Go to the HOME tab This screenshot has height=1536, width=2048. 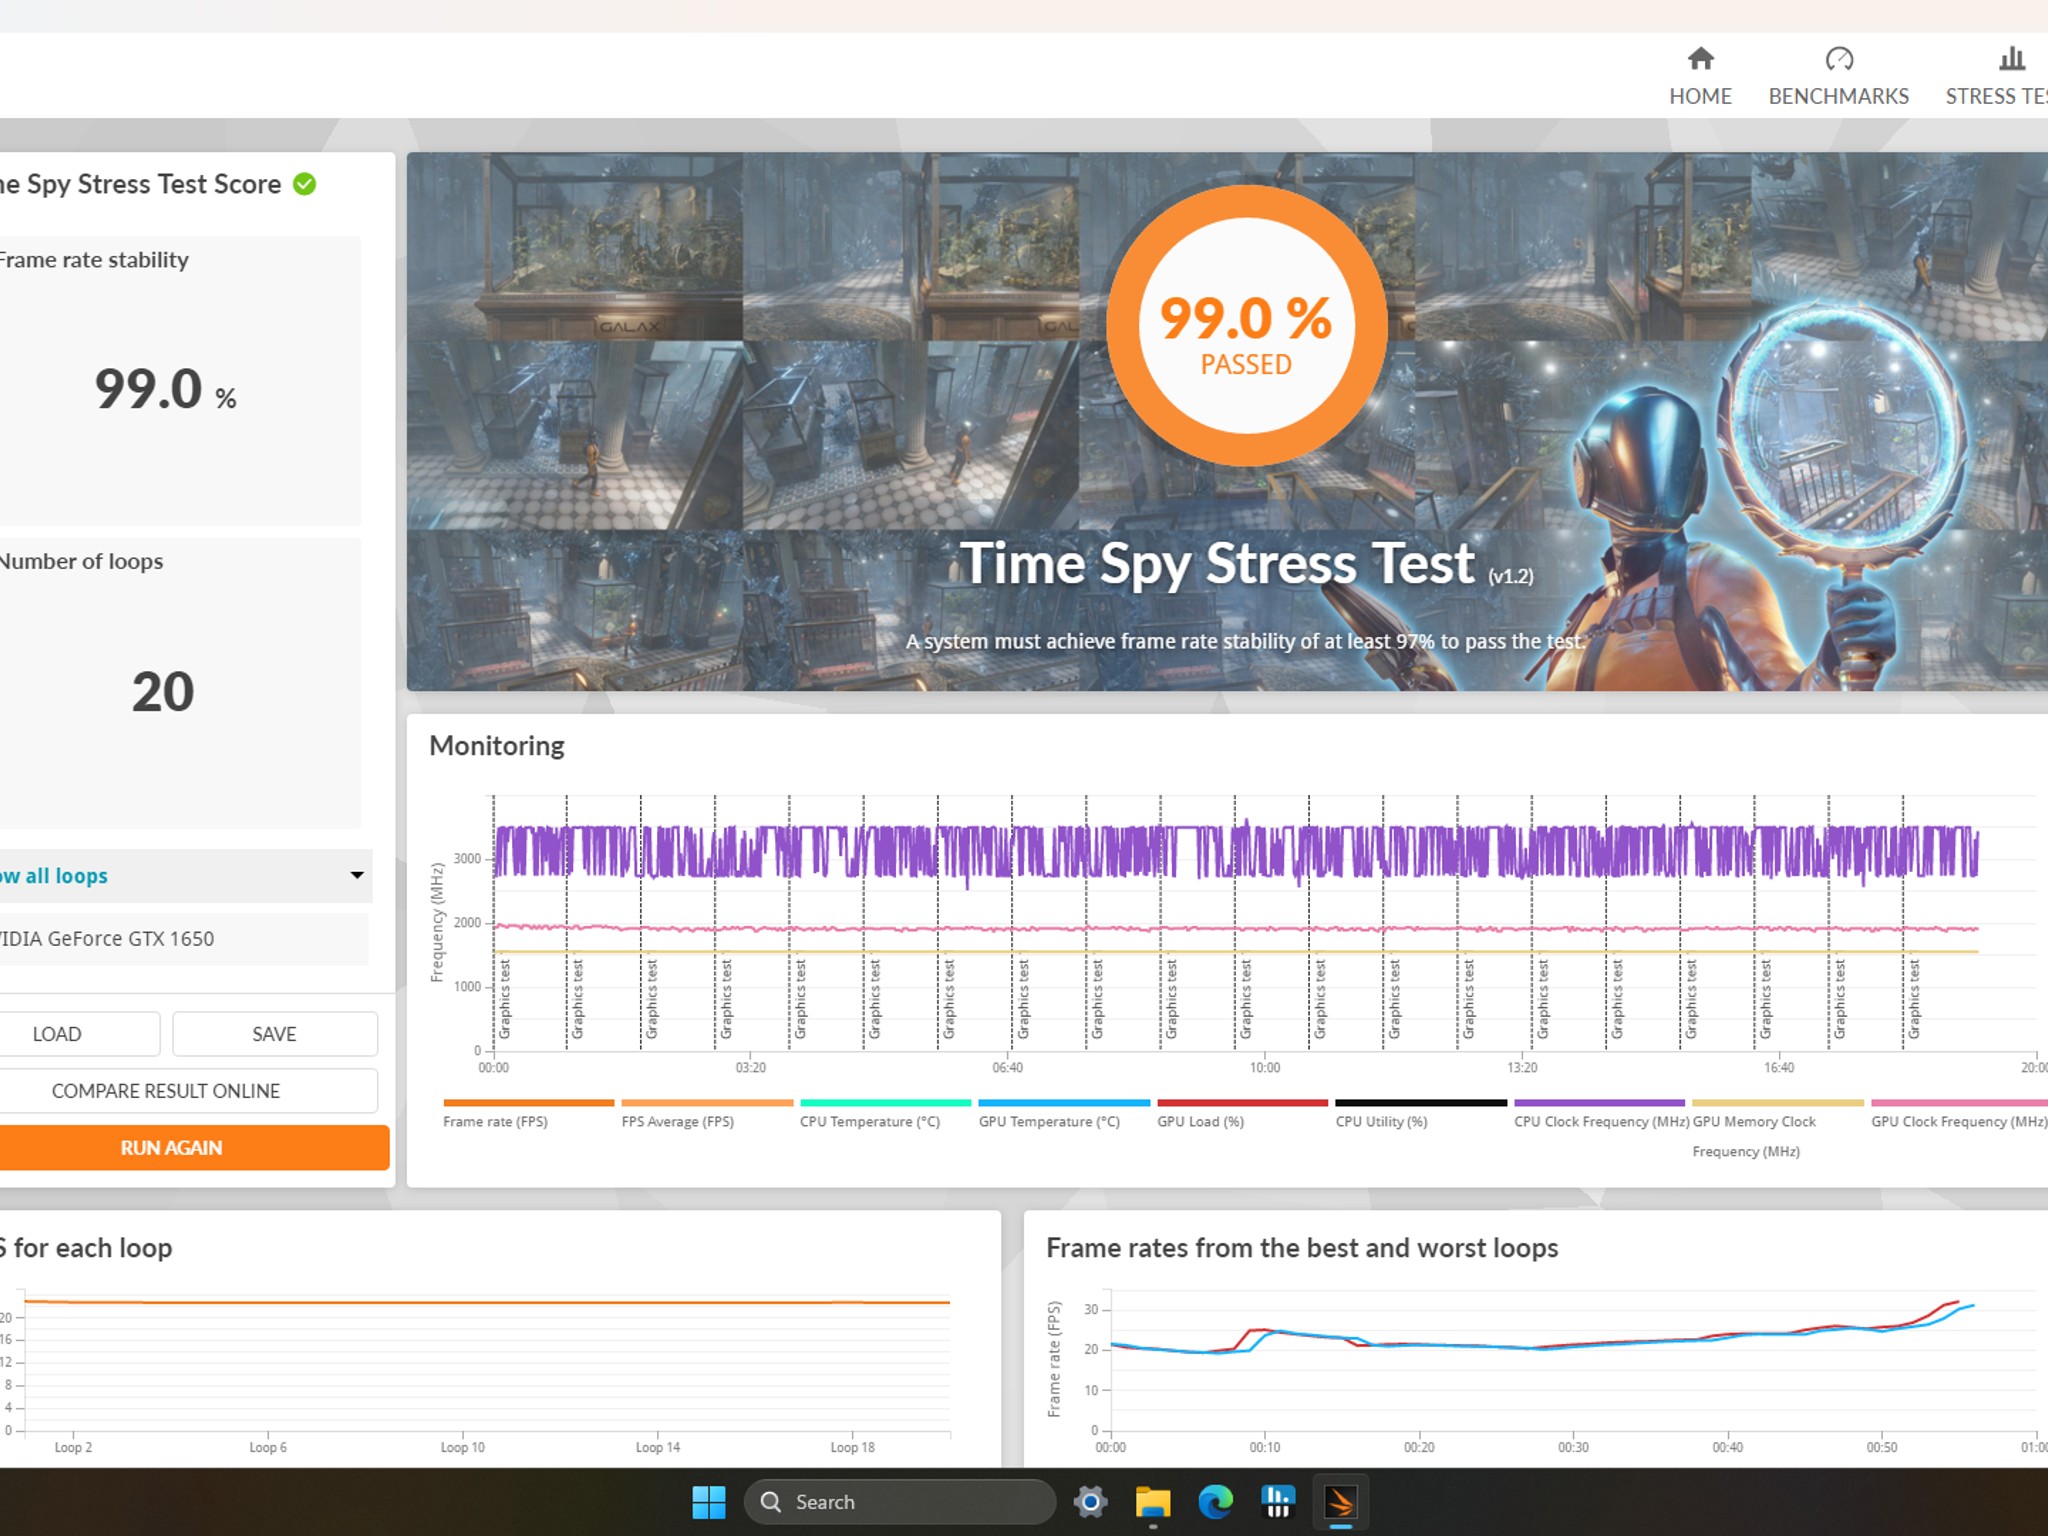click(x=1700, y=76)
